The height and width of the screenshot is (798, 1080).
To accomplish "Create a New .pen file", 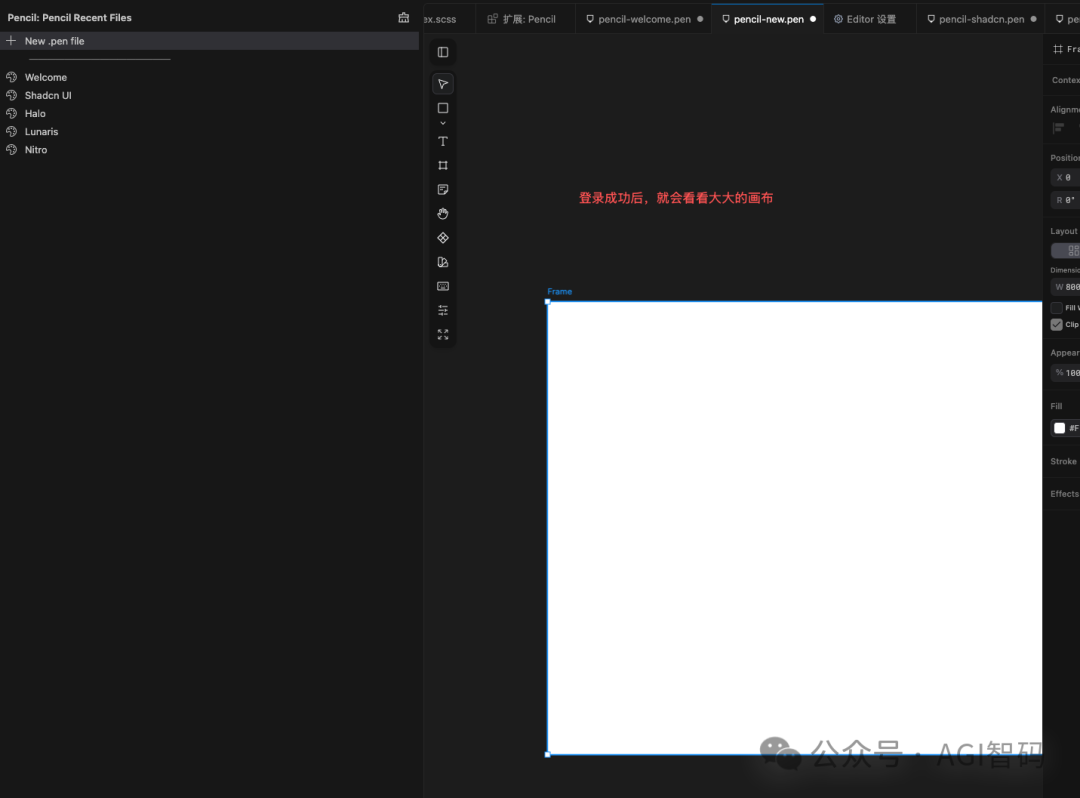I will [209, 41].
